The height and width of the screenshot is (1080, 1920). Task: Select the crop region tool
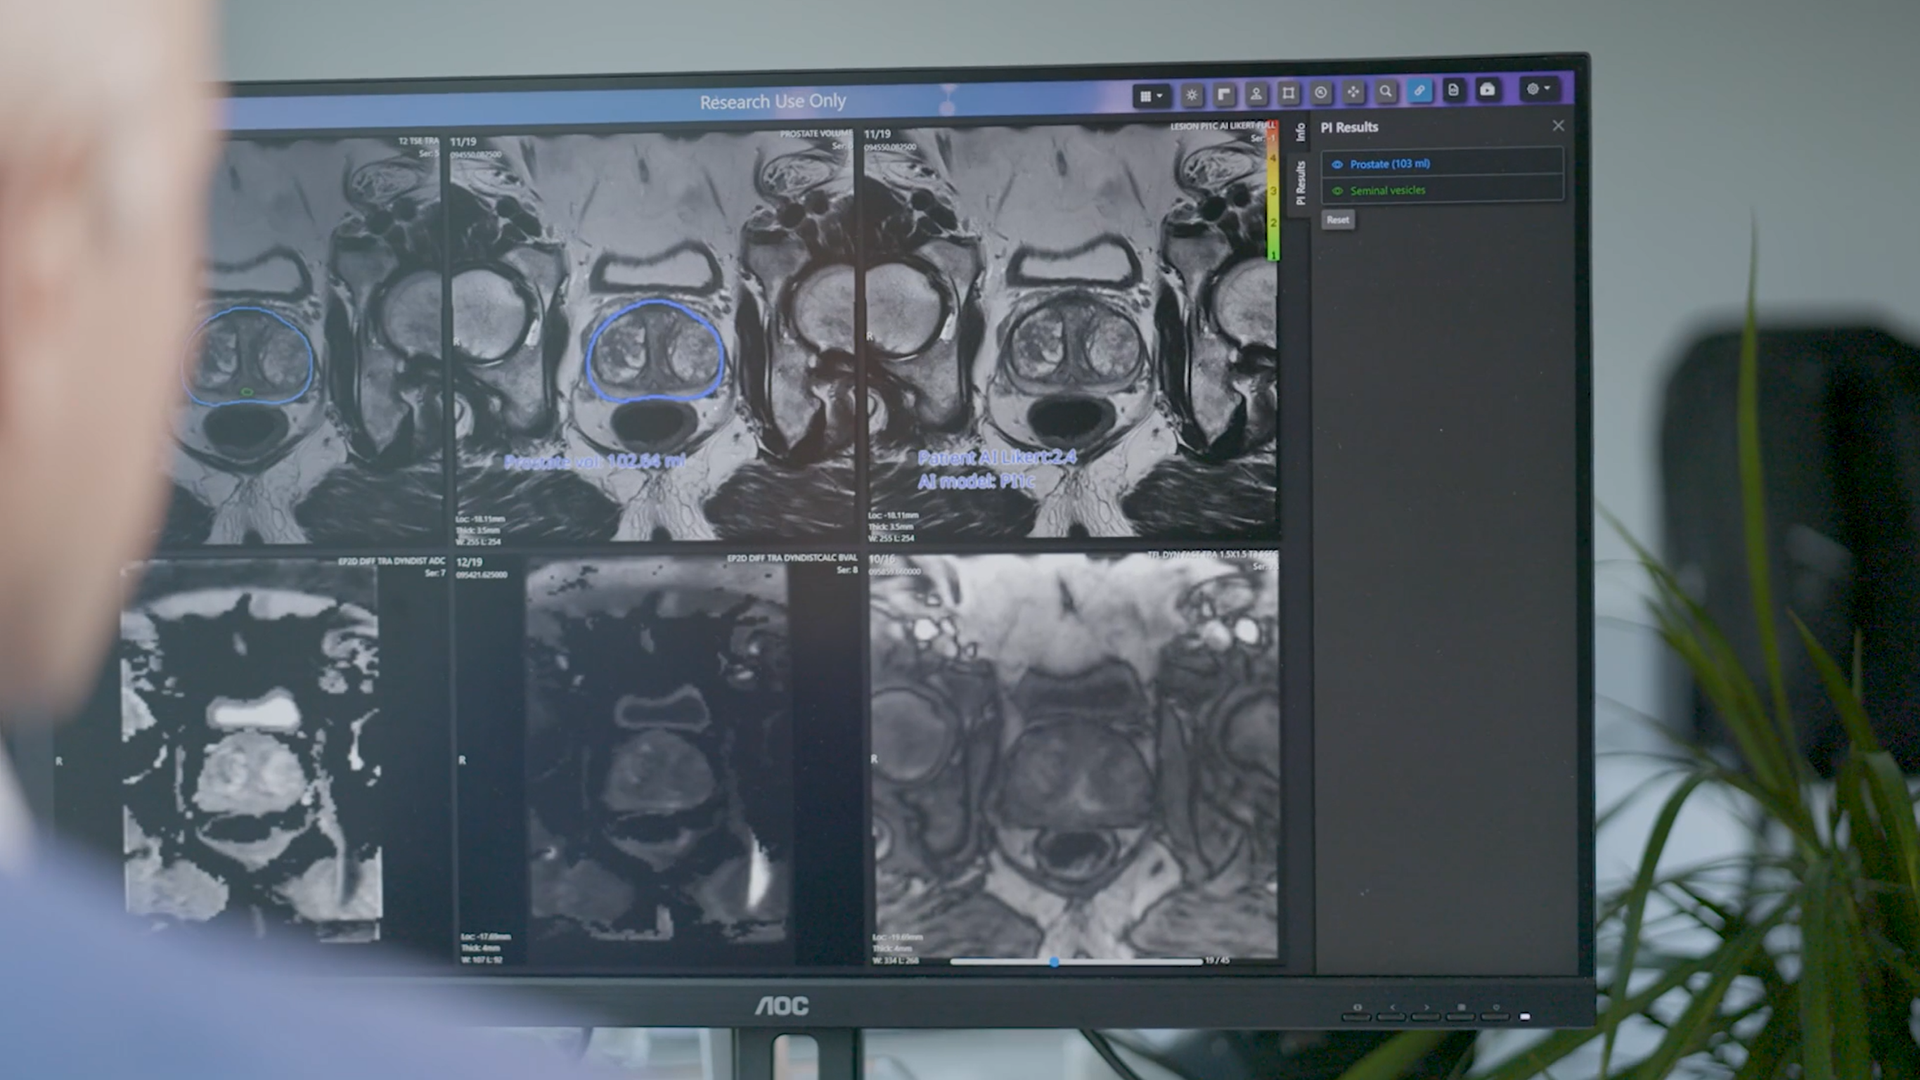pos(1289,93)
